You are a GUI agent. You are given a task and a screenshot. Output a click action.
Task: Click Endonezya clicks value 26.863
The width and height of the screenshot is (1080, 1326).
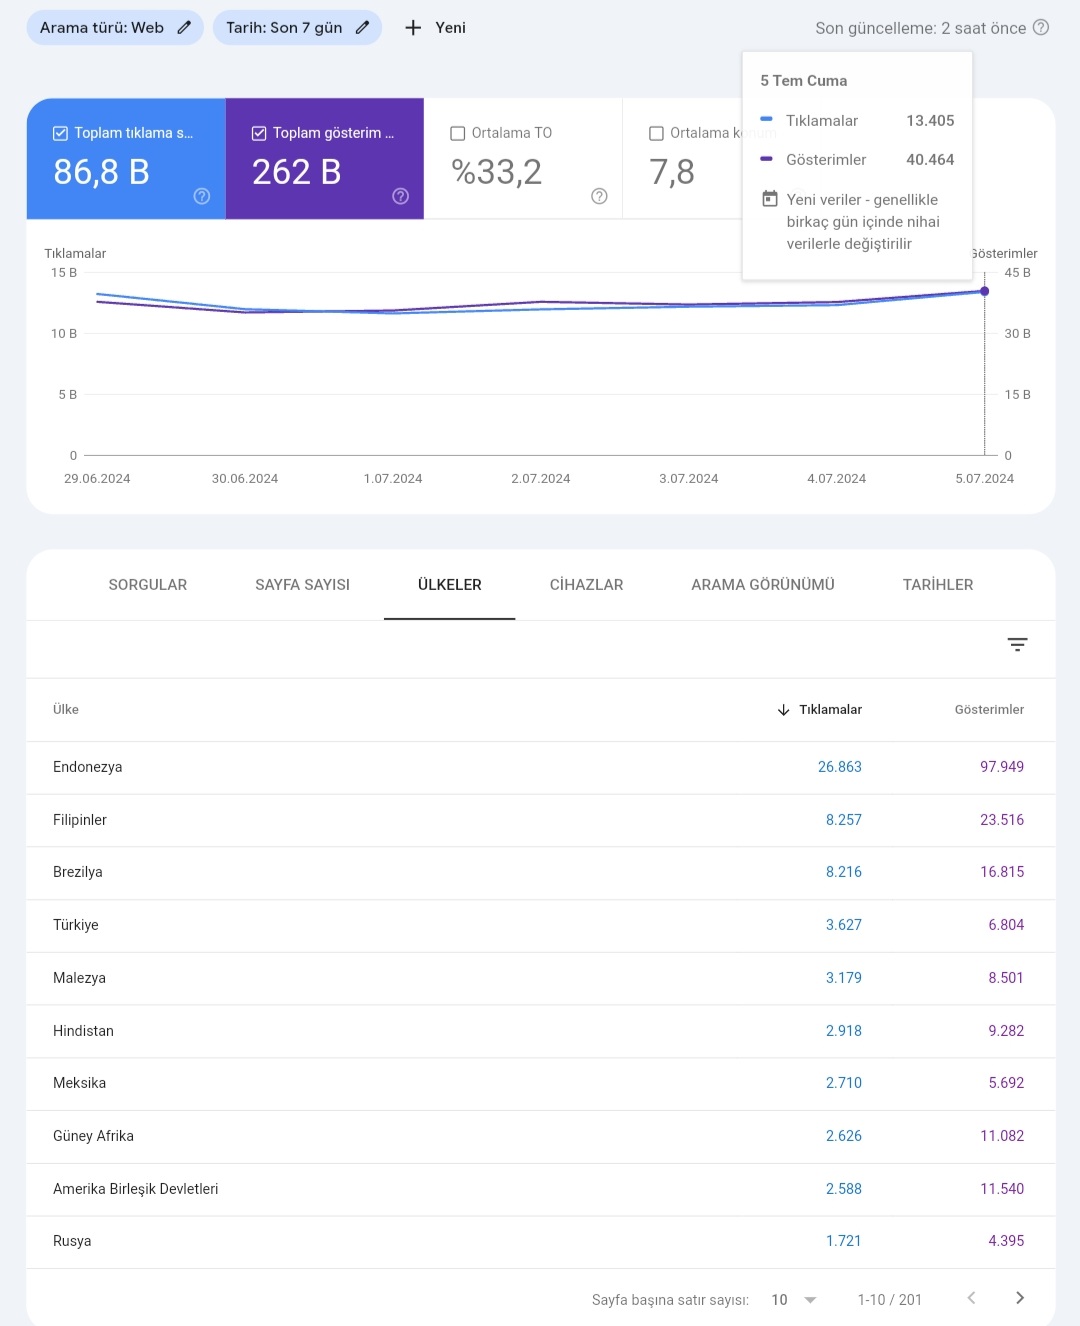839,767
